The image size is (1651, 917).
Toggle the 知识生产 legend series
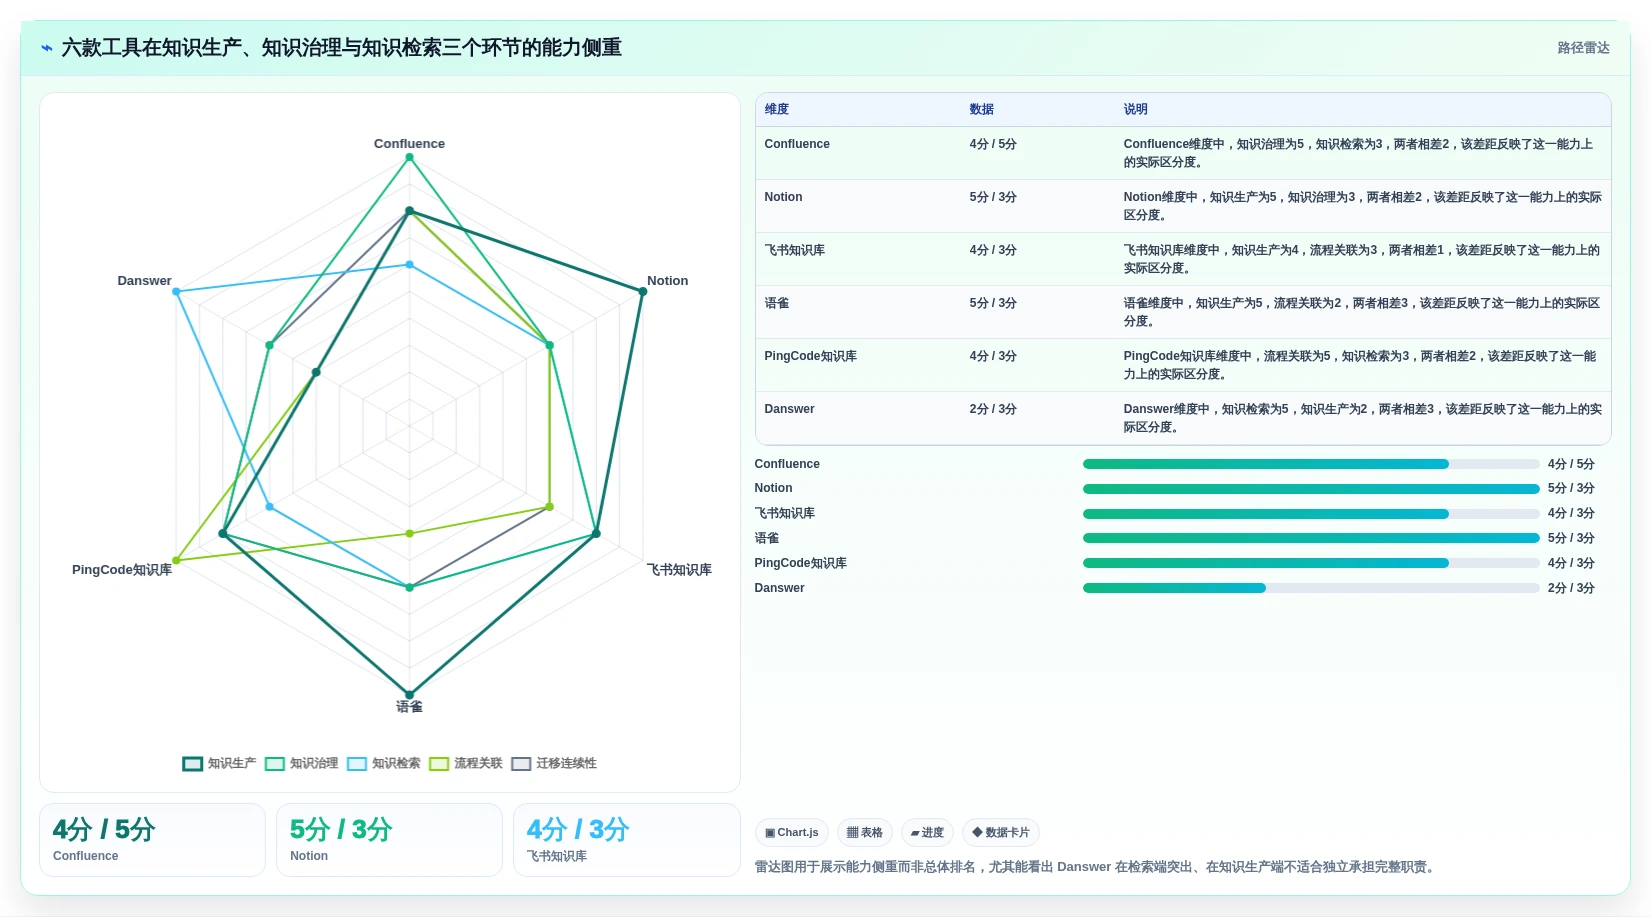click(219, 763)
